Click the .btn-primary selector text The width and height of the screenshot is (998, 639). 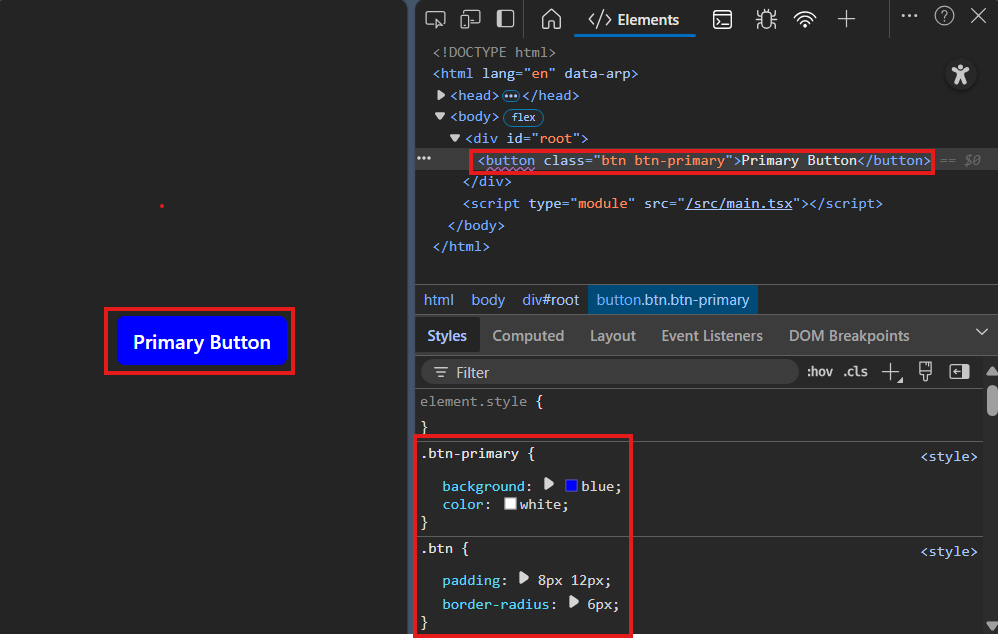pos(470,454)
